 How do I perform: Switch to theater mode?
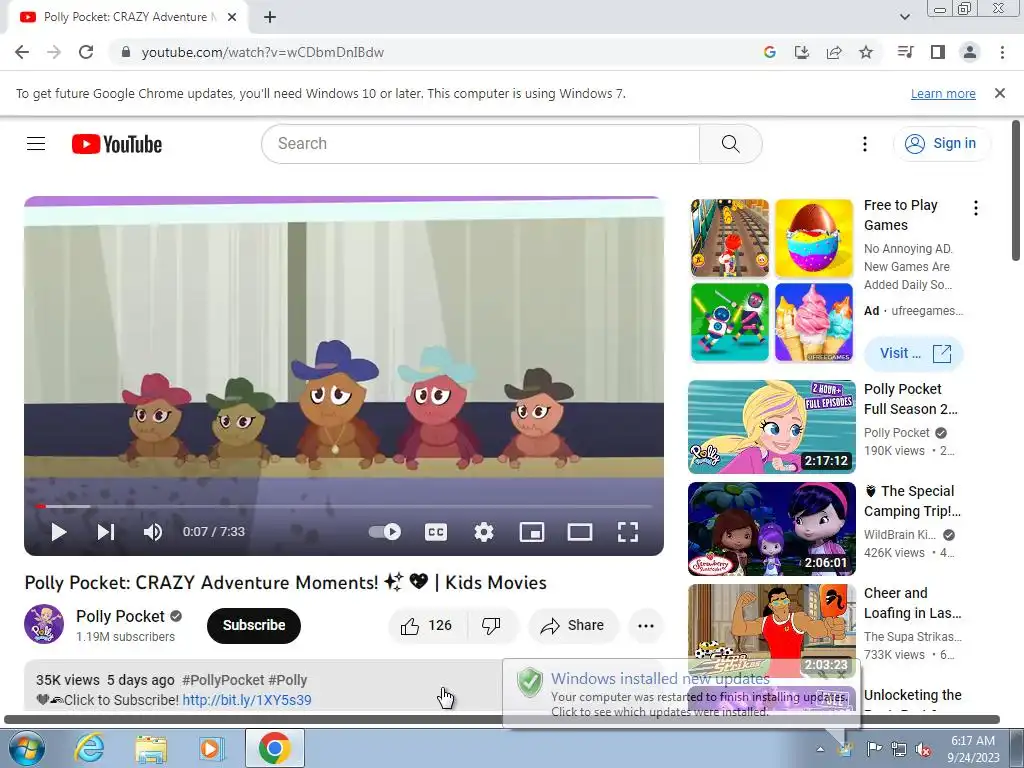click(x=579, y=532)
